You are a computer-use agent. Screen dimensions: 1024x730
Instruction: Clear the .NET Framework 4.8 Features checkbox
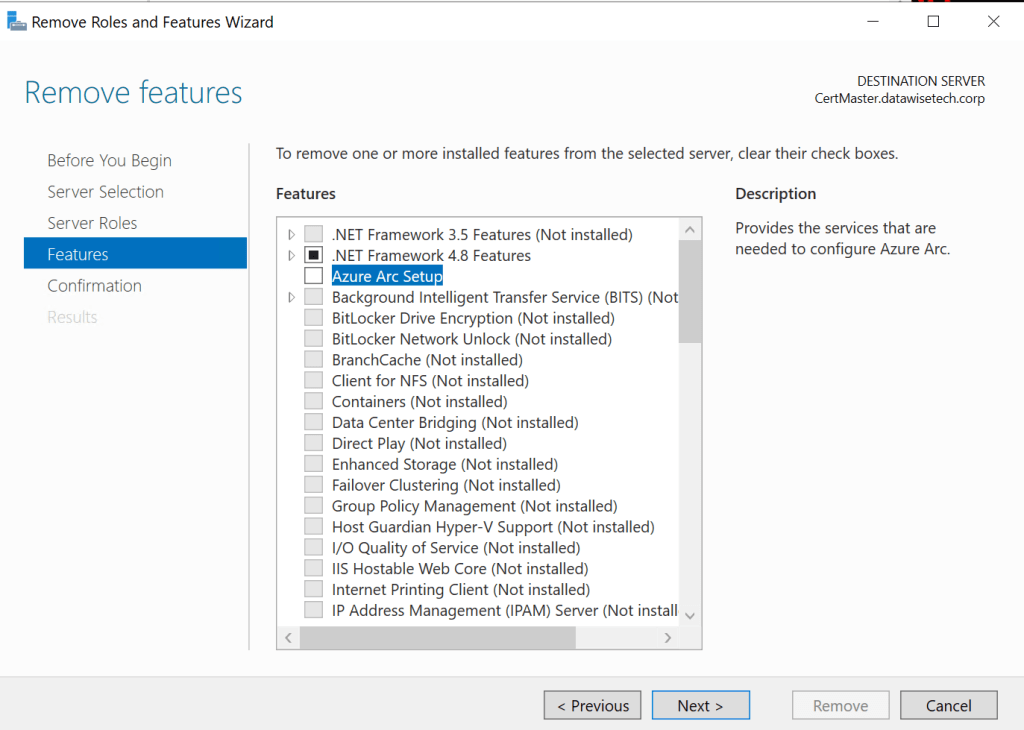tap(313, 255)
